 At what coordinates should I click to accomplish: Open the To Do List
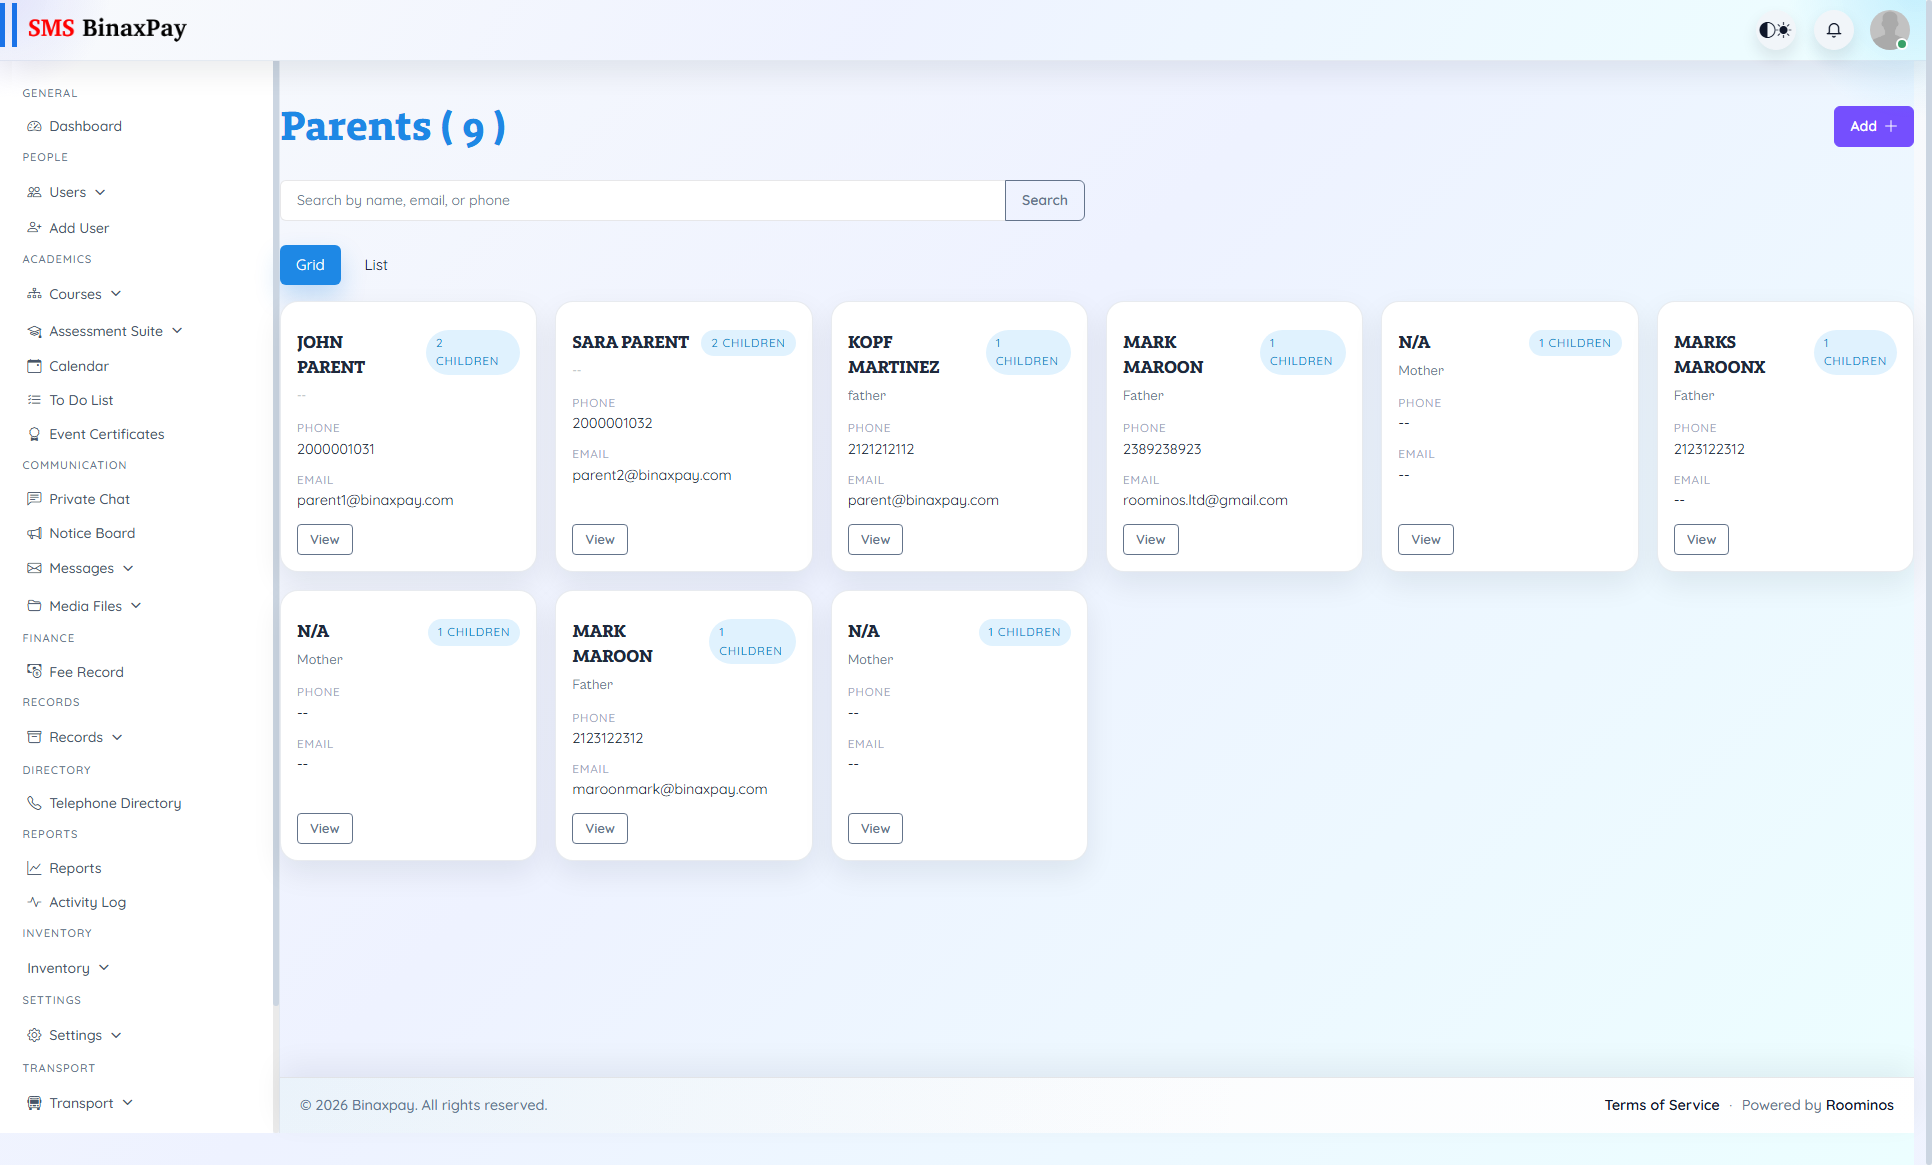80,400
